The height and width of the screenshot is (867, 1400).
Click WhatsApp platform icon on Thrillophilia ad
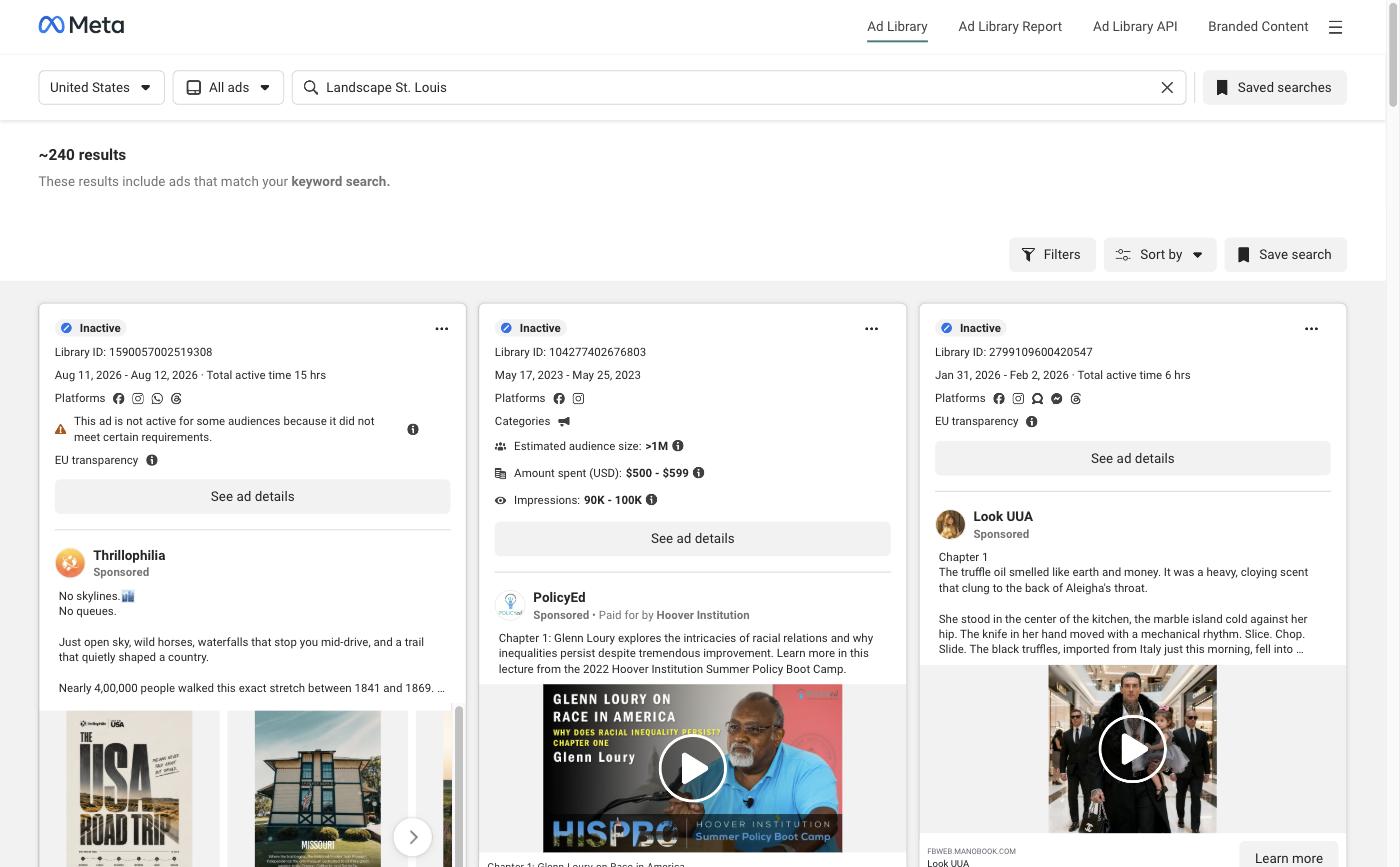pyautogui.click(x=157, y=399)
